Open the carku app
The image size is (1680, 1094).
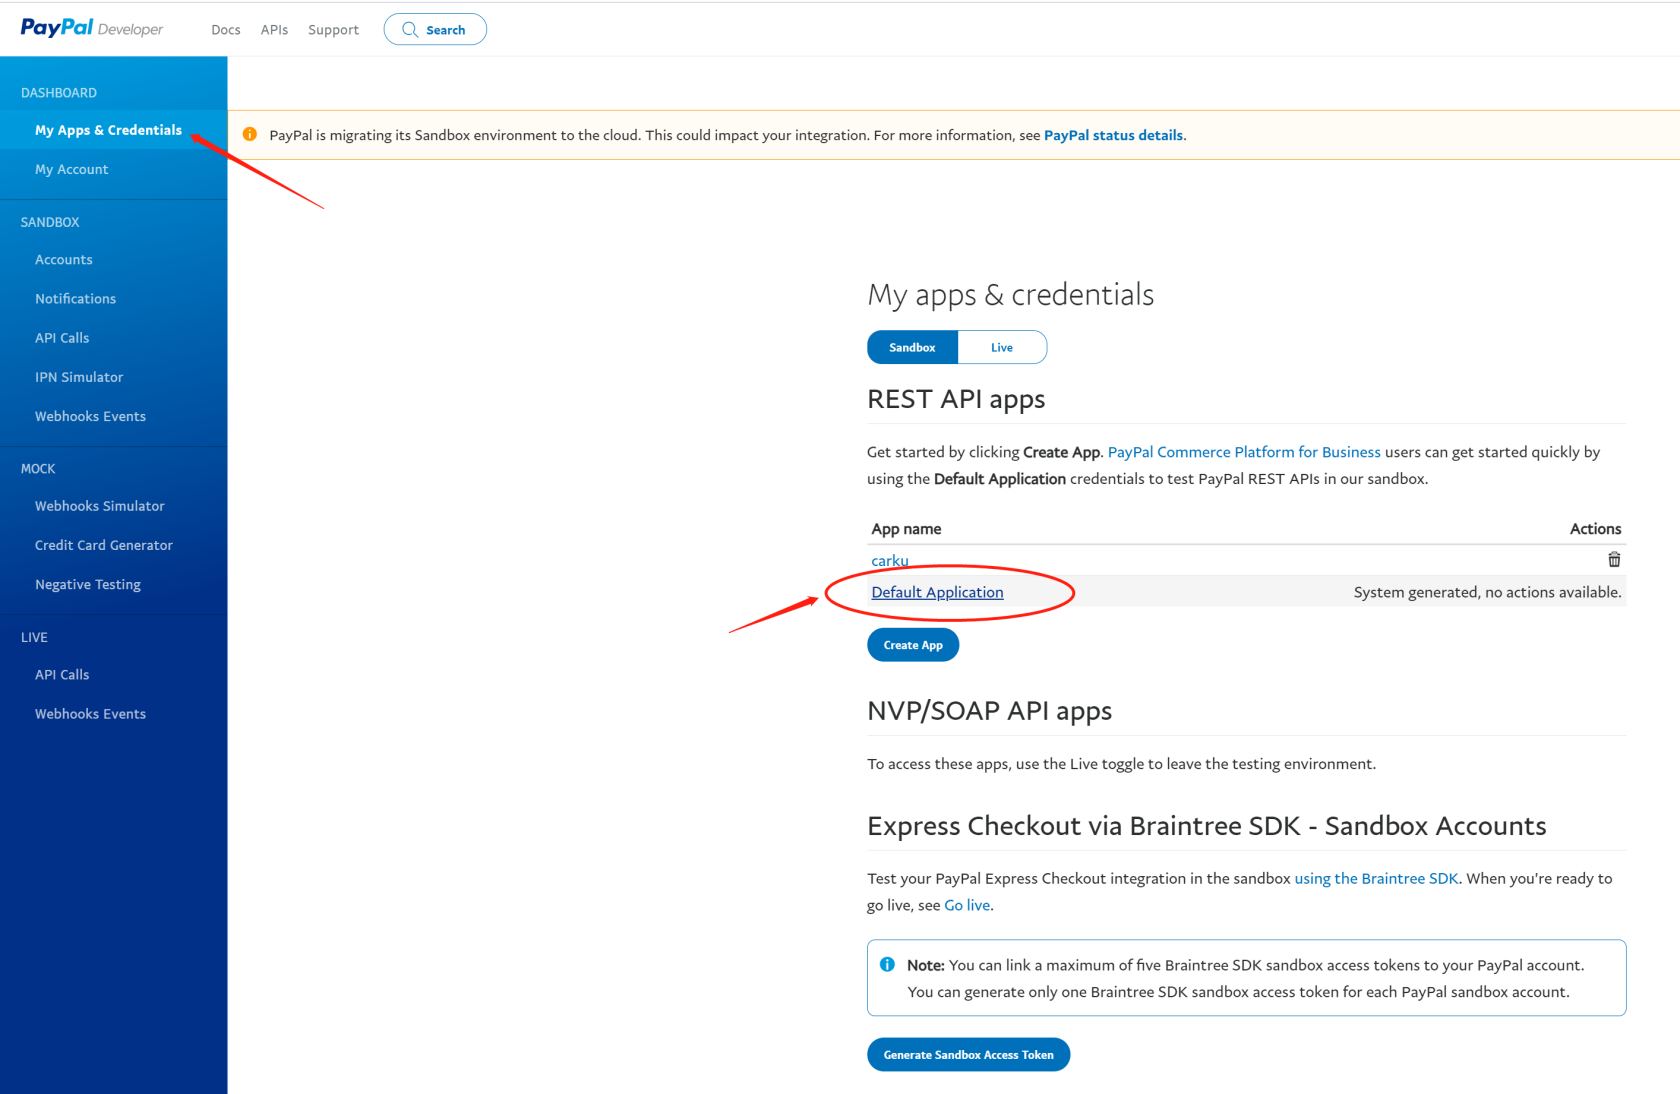pyautogui.click(x=890, y=560)
